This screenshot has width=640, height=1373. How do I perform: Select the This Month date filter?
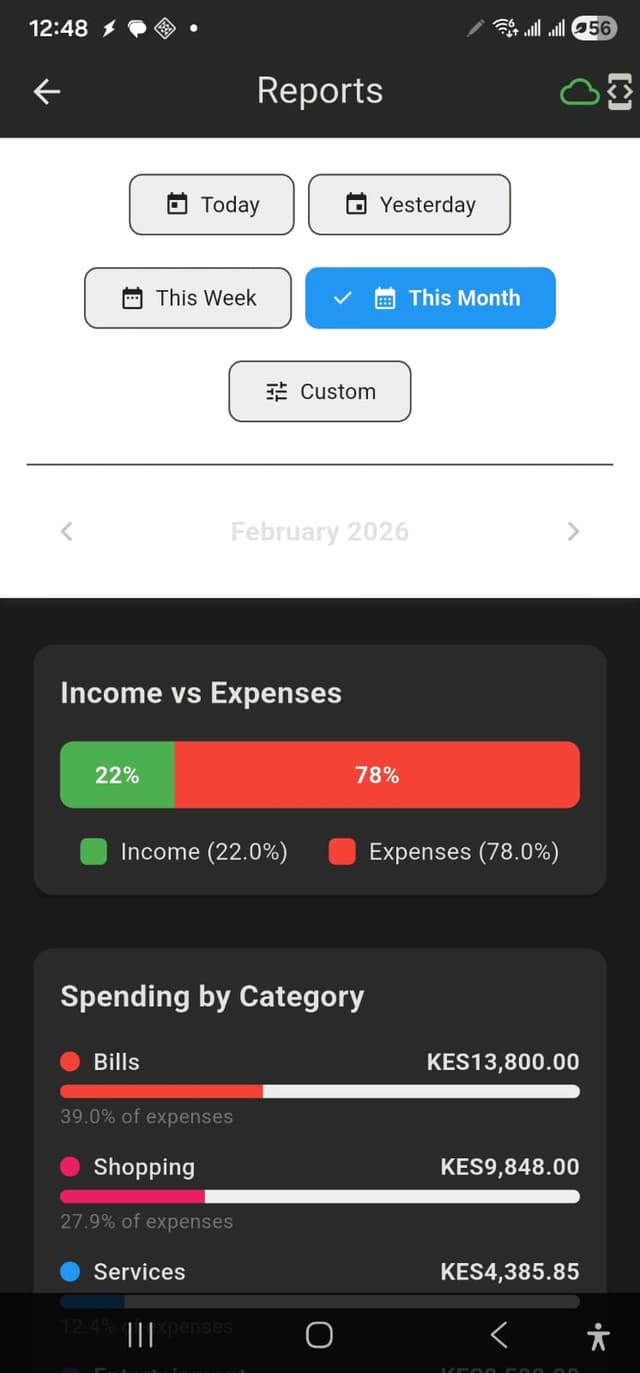click(430, 297)
